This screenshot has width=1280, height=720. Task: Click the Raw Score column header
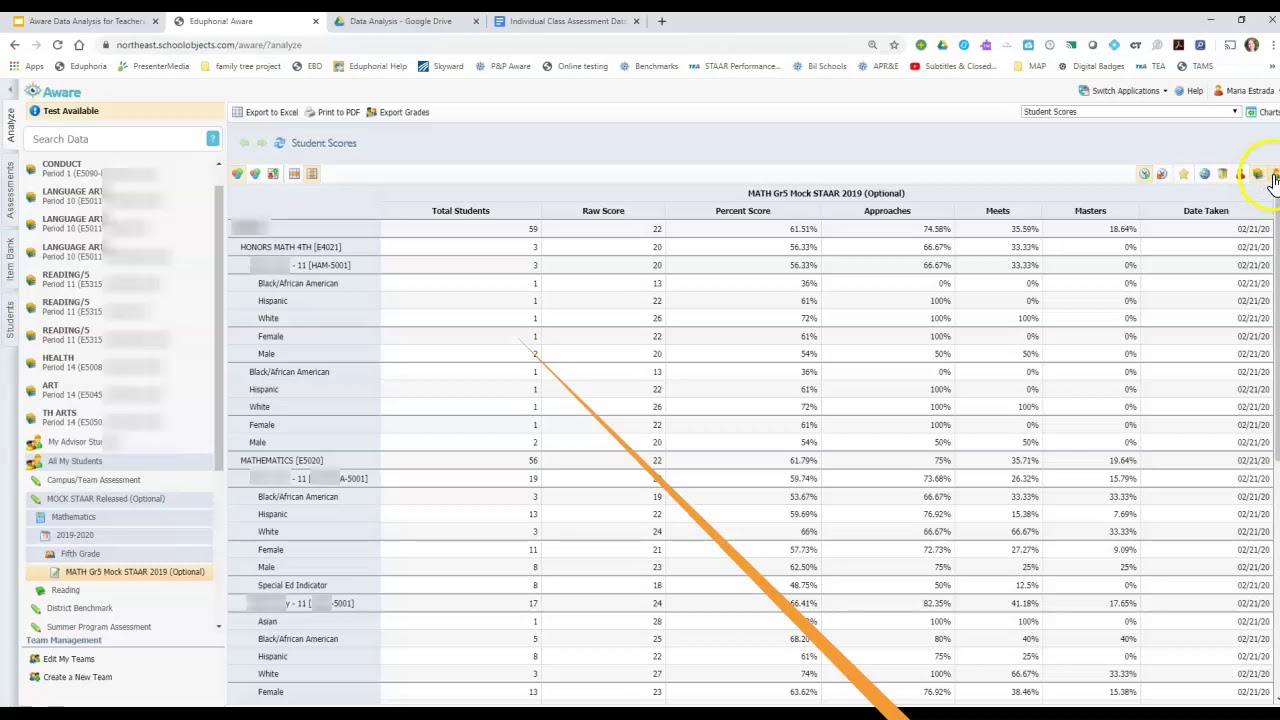pos(603,211)
